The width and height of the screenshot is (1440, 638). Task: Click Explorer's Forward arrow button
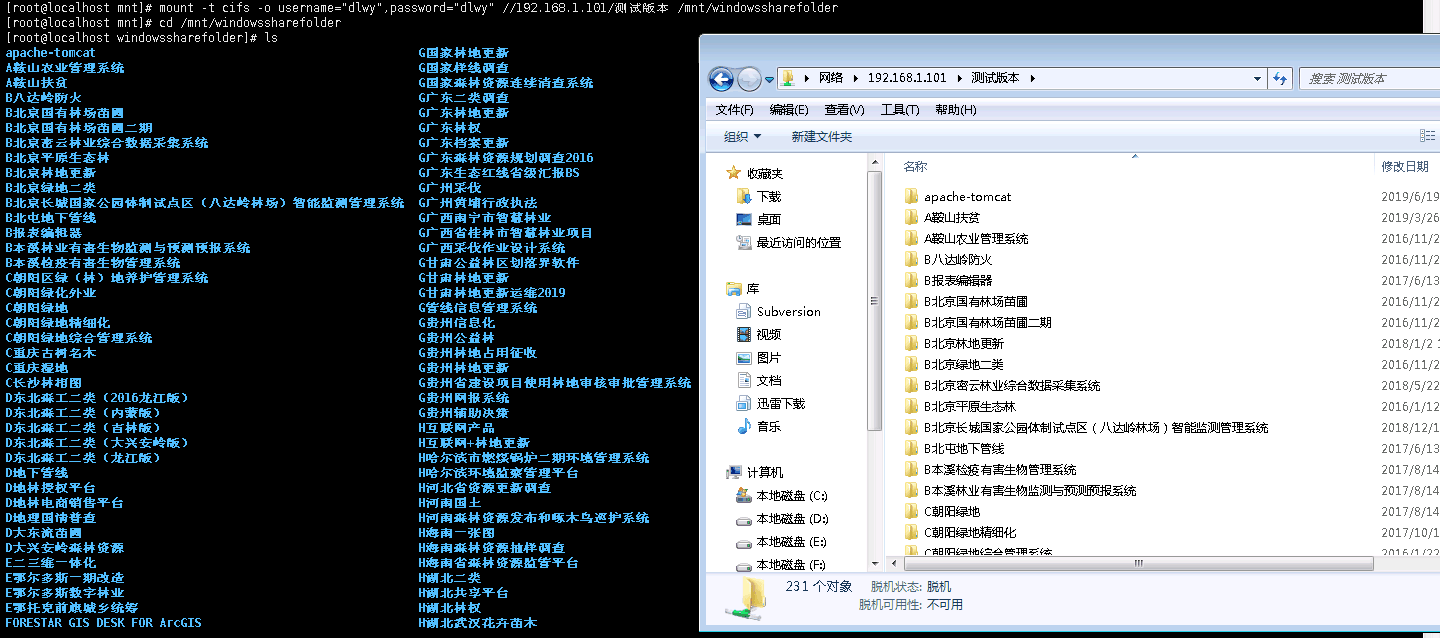tap(749, 78)
